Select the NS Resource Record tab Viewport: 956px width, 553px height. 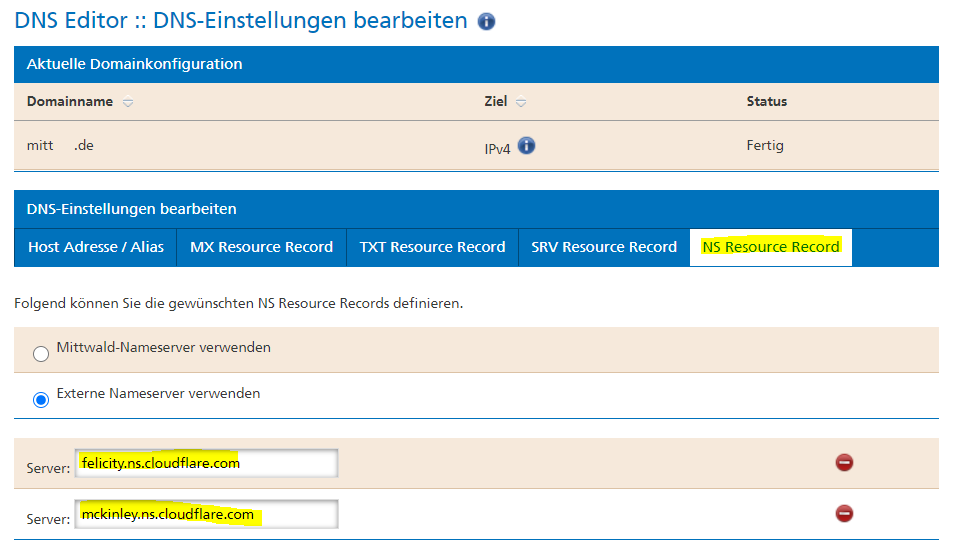pos(771,247)
